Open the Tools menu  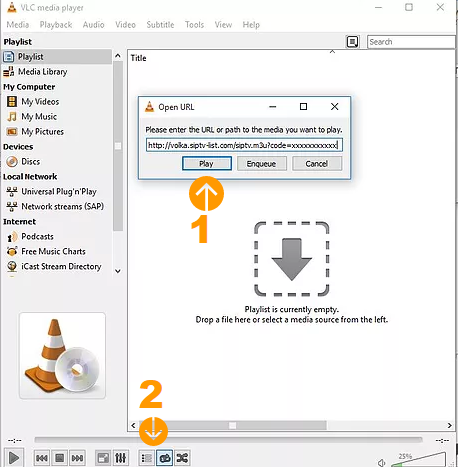click(x=194, y=25)
